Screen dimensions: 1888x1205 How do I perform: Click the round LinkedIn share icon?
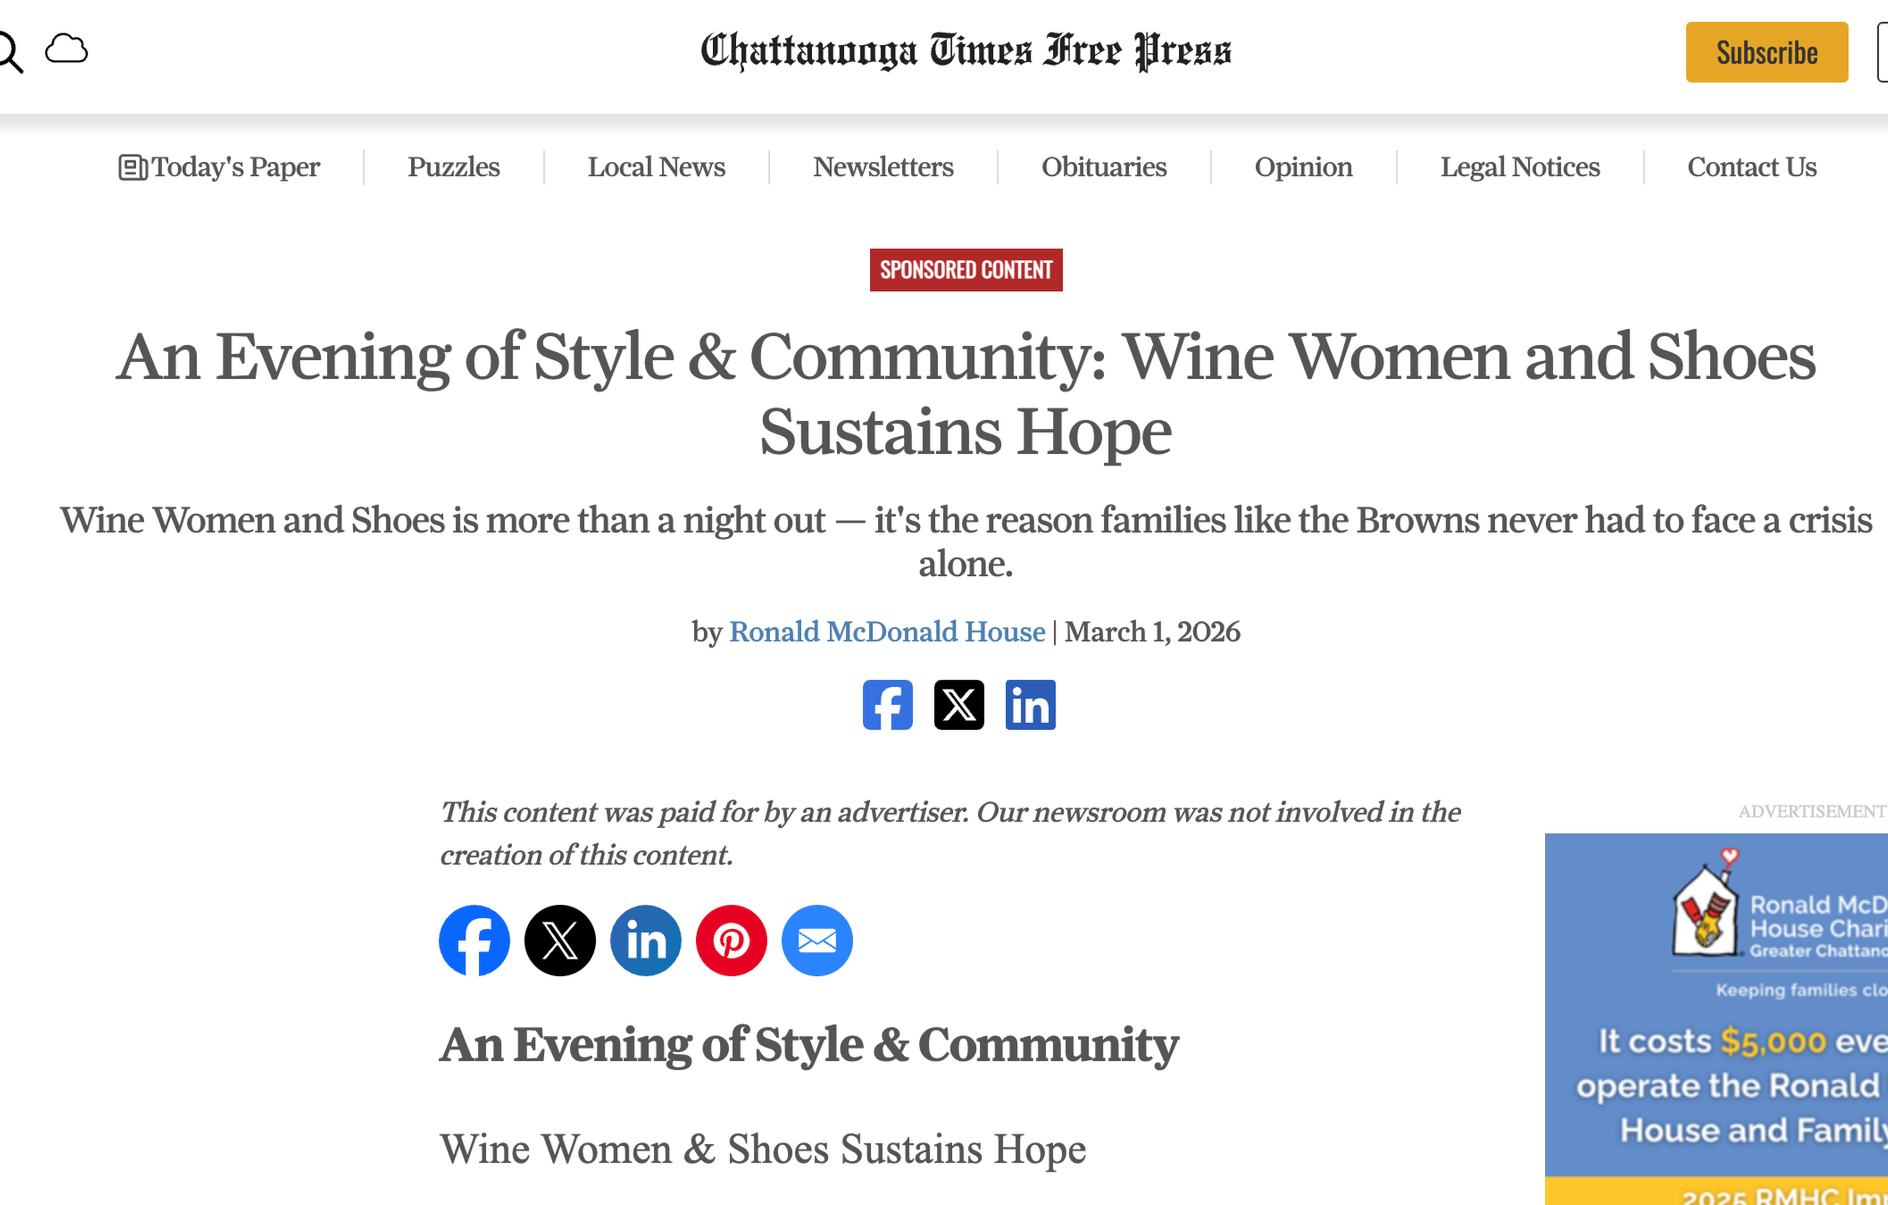coord(646,940)
